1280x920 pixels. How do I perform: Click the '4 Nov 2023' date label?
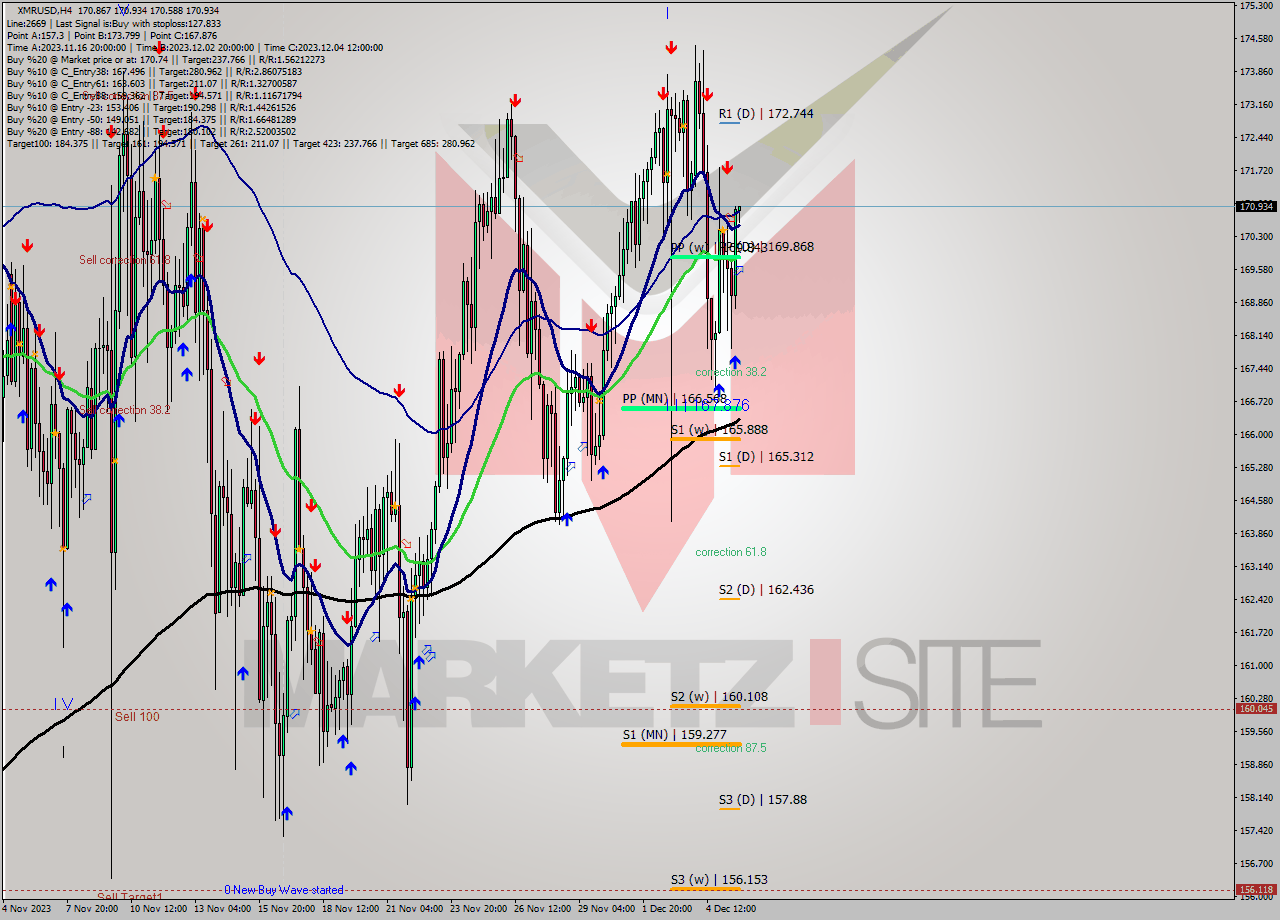tap(27, 909)
